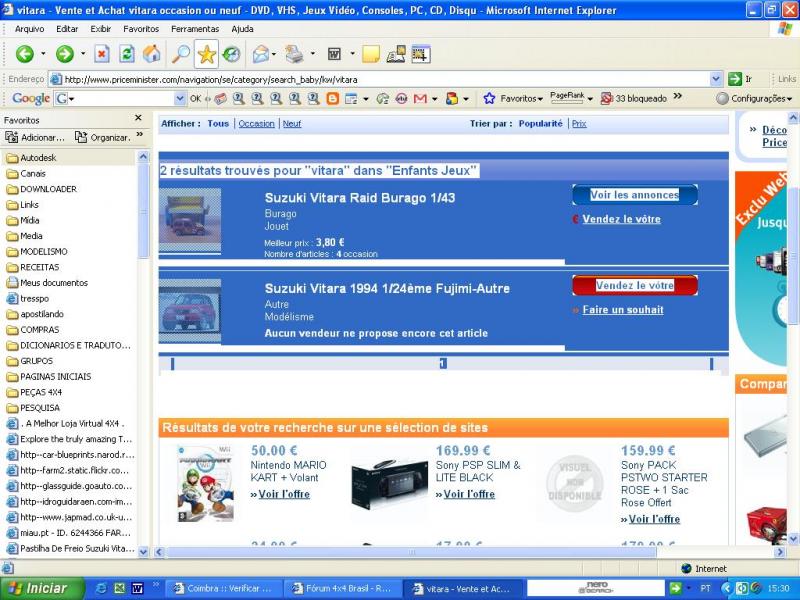800x600 pixels.
Task: Open the DOWNLOADER favorites folder
Action: pos(48,189)
